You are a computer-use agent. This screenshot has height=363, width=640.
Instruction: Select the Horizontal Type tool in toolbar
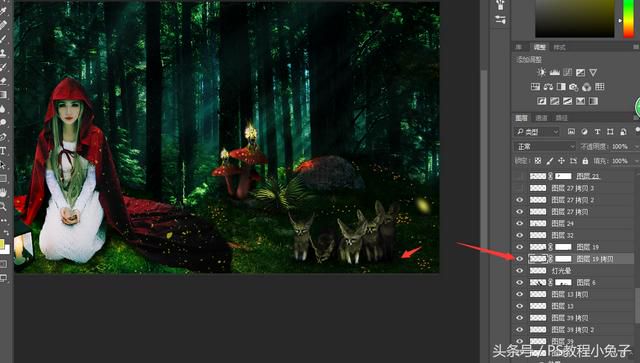click(3, 151)
